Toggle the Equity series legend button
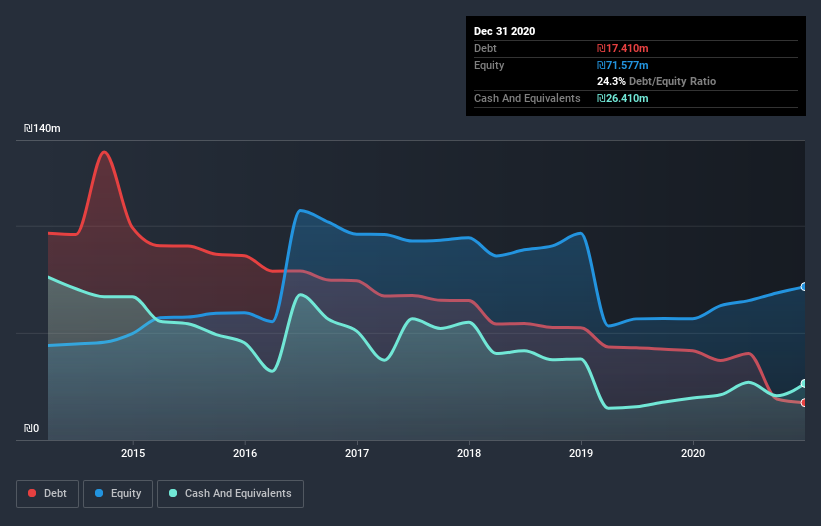This screenshot has height=526, width=821. click(x=118, y=494)
